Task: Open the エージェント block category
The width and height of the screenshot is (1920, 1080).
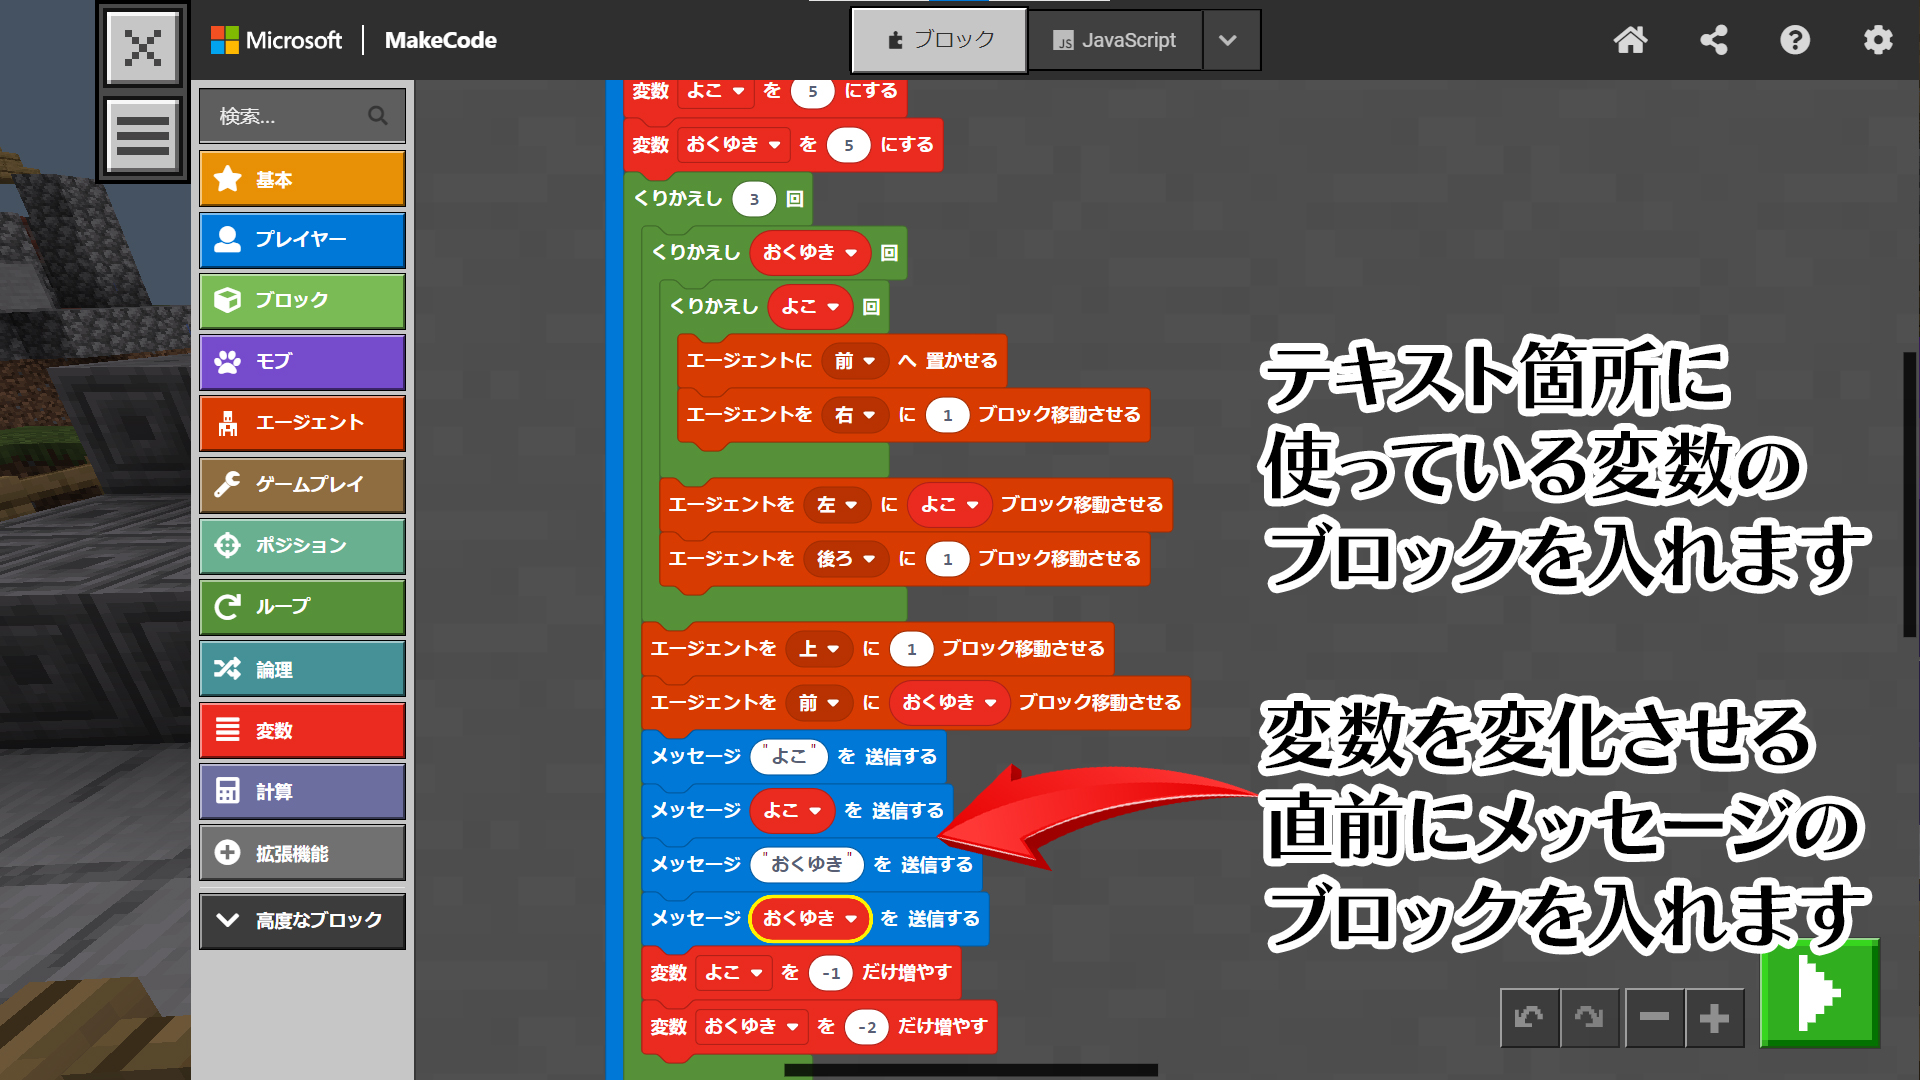Action: click(x=302, y=423)
